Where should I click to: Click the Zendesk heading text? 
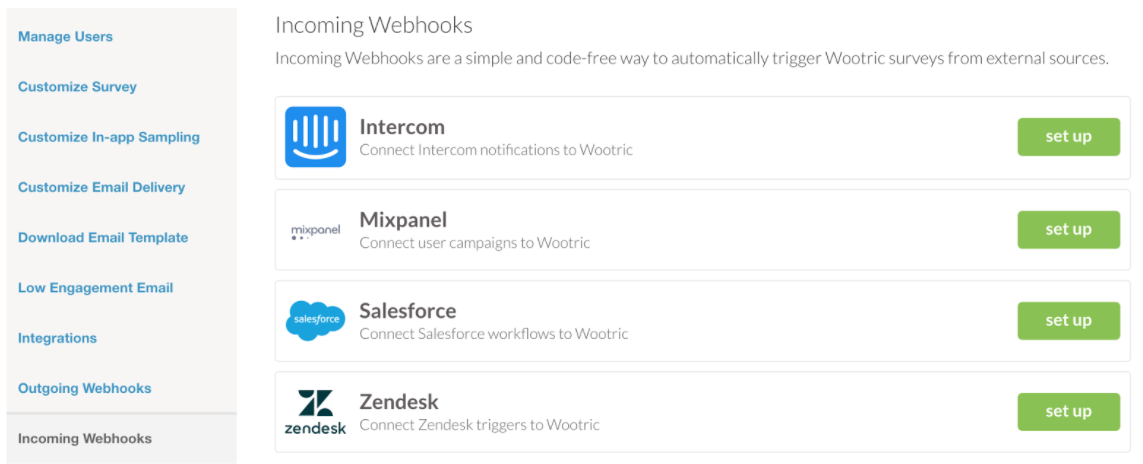(x=399, y=402)
